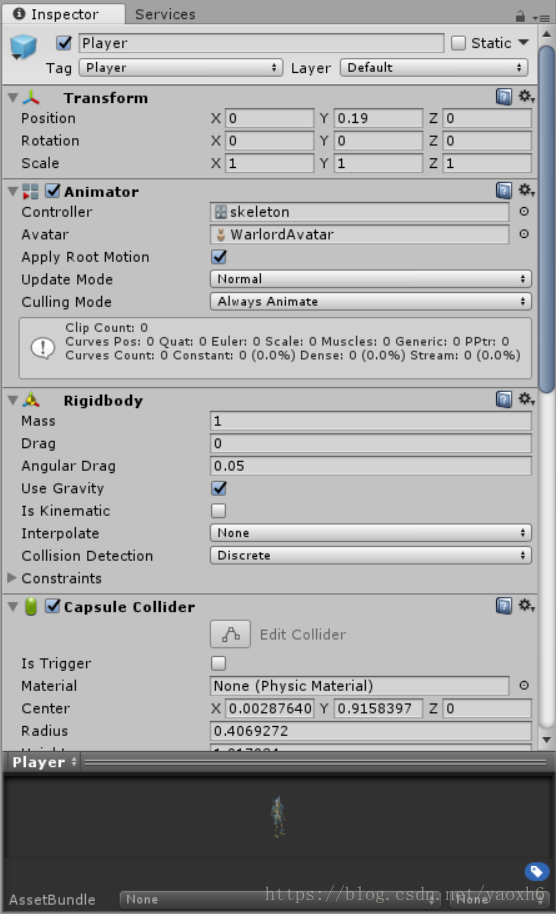Collapse the Transform component
Image resolution: width=556 pixels, height=914 pixels.
tap(12, 97)
